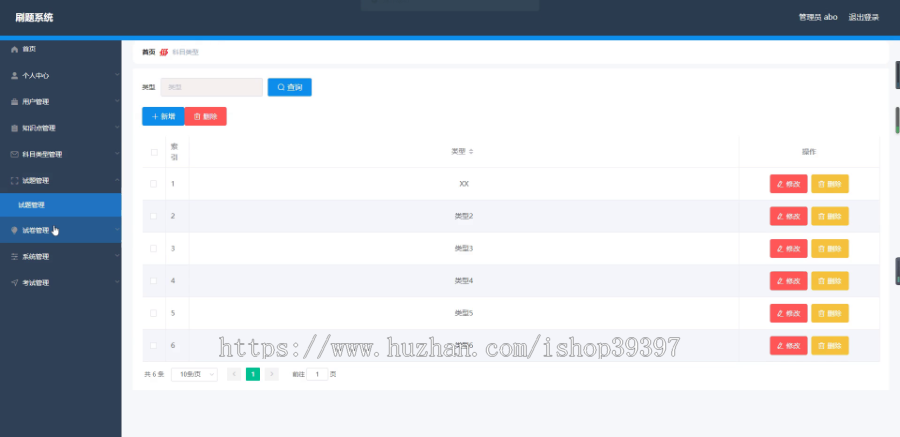Go to the next page arrow
This screenshot has width=900, height=437.
click(272, 374)
